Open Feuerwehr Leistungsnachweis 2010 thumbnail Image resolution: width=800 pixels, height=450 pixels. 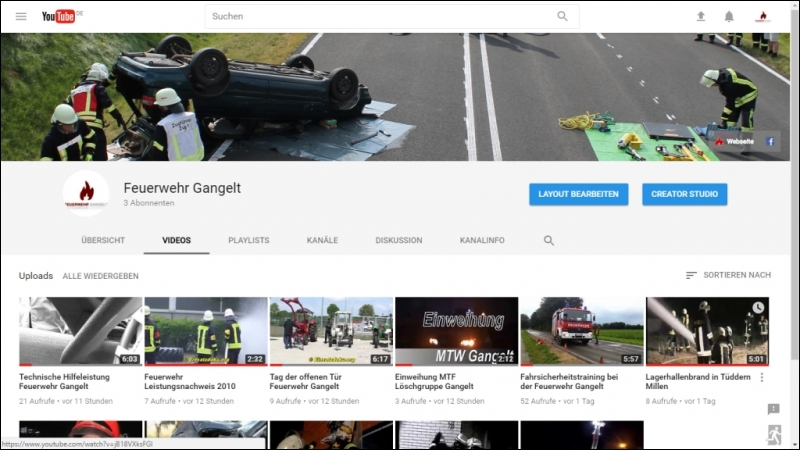point(206,331)
